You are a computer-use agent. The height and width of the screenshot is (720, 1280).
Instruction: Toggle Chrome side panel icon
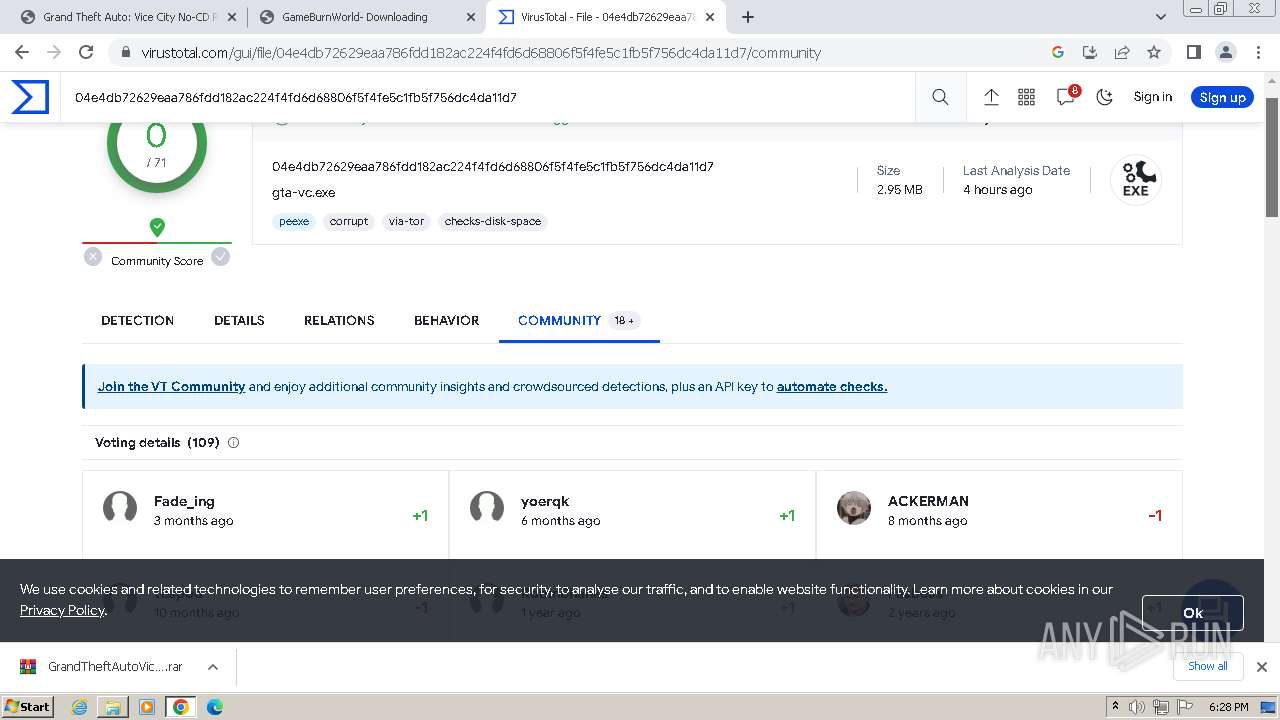pos(1193,52)
